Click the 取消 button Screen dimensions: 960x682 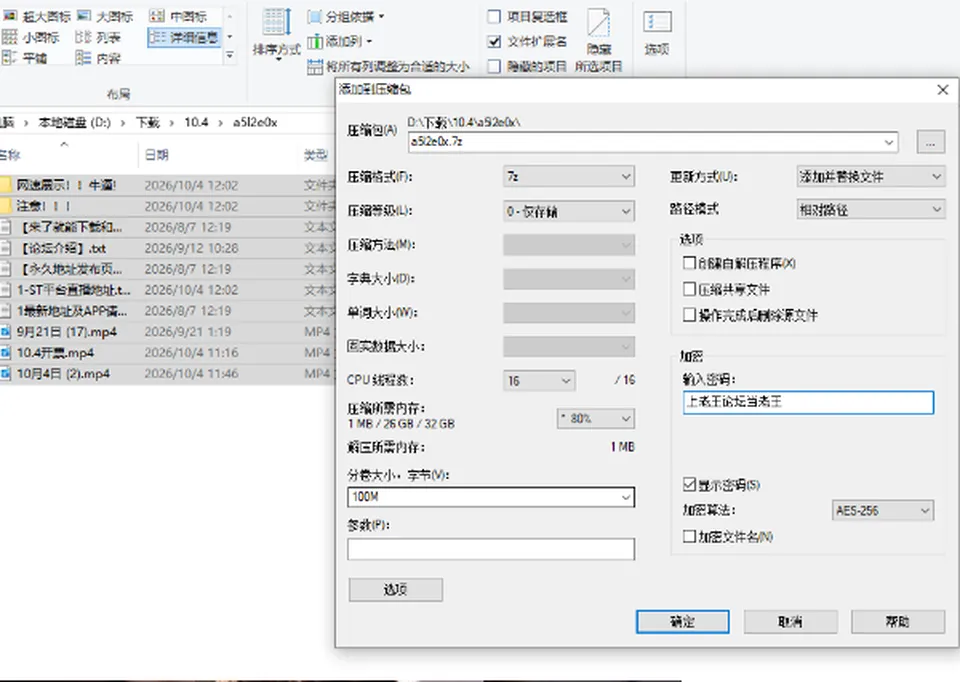point(790,622)
